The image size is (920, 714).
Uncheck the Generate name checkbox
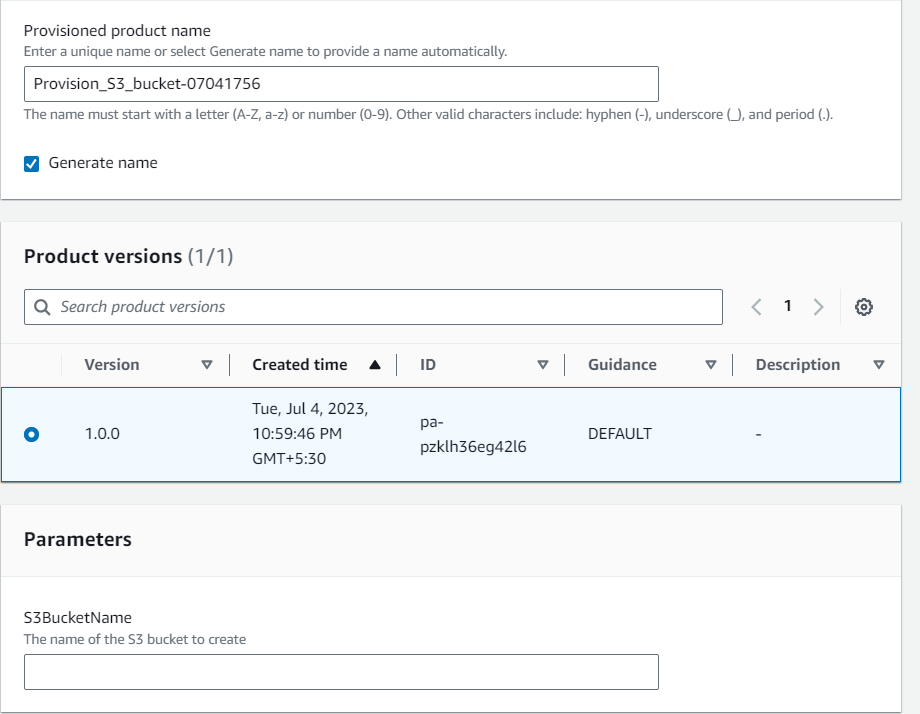pos(33,162)
